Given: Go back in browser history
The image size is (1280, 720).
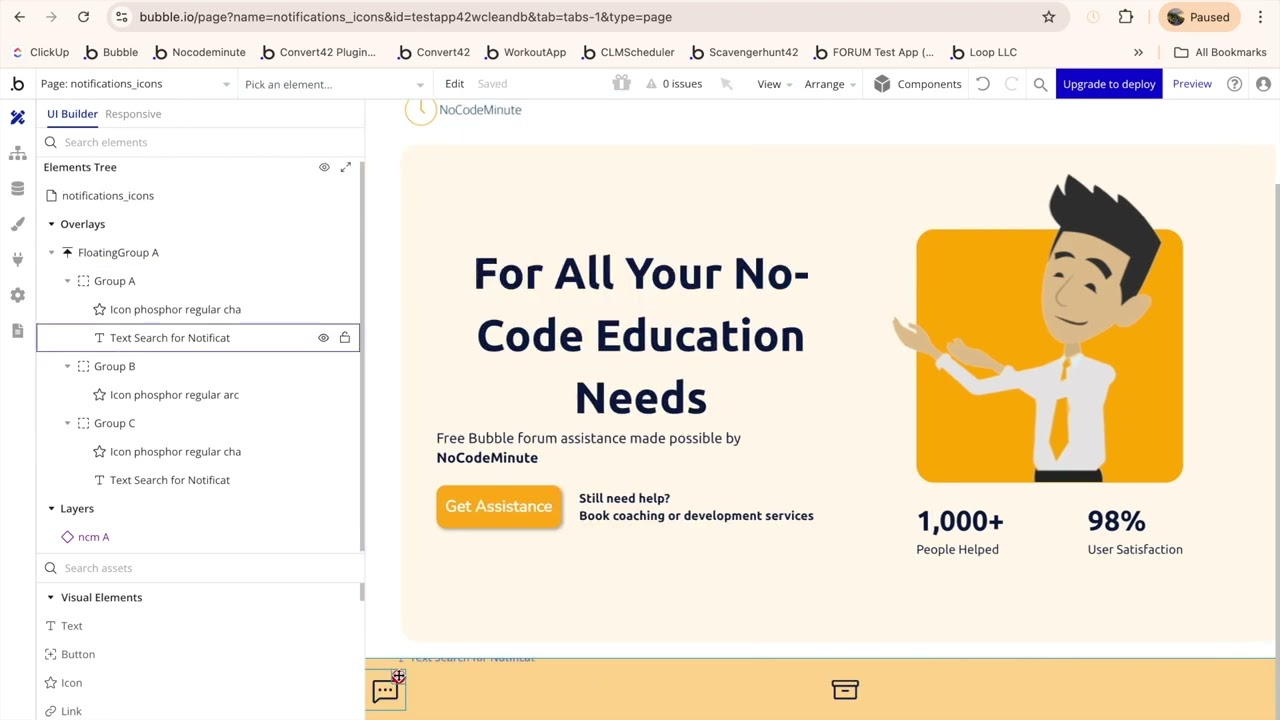Looking at the screenshot, I should click(19, 17).
